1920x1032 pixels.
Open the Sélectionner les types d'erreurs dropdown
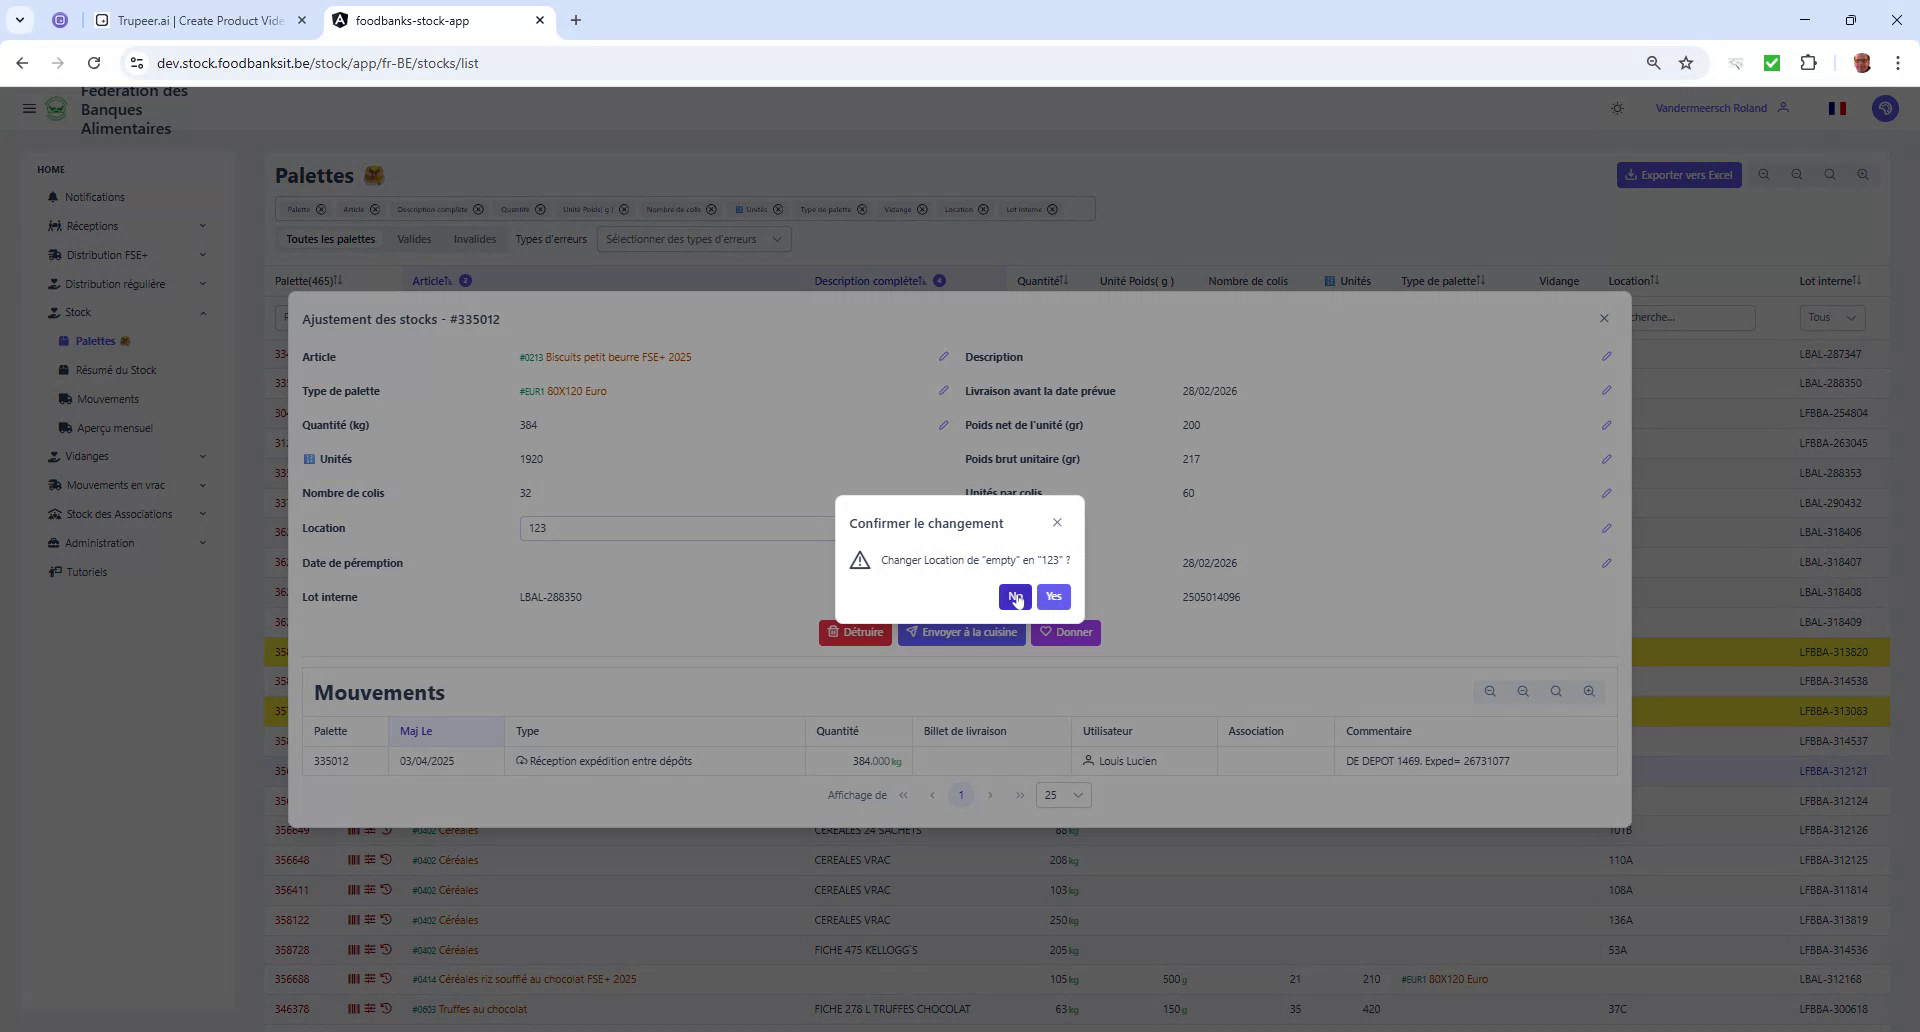693,239
